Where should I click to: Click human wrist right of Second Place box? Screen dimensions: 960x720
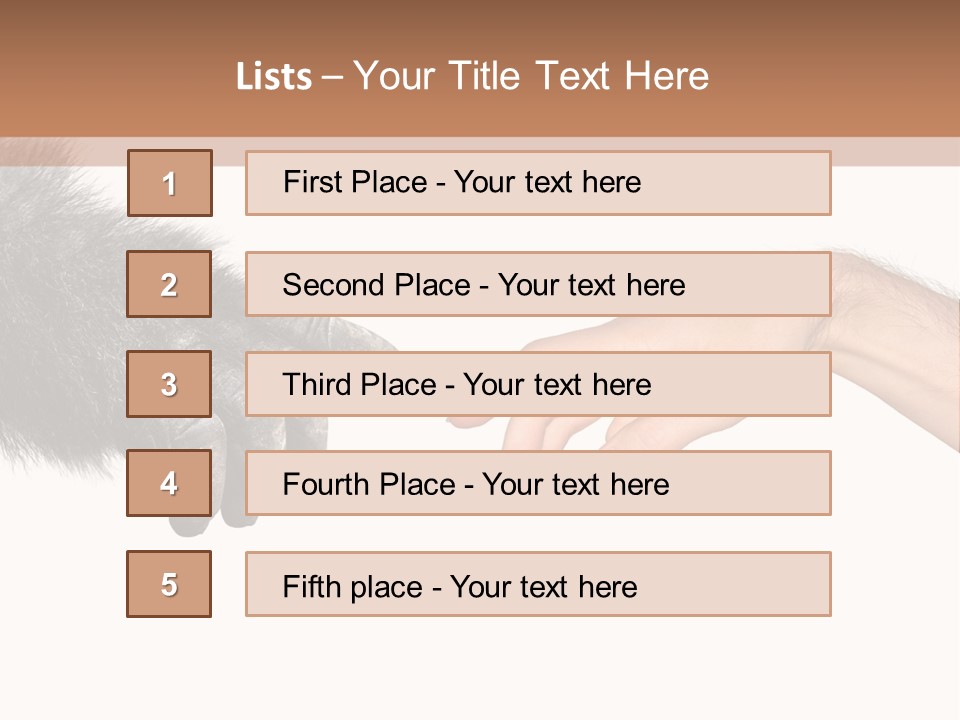tap(885, 300)
